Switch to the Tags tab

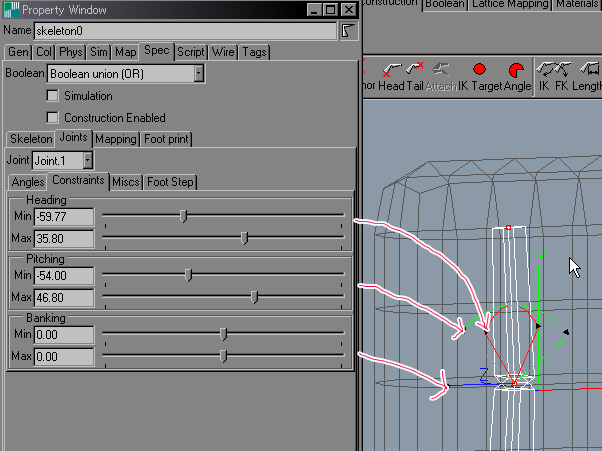point(254,52)
